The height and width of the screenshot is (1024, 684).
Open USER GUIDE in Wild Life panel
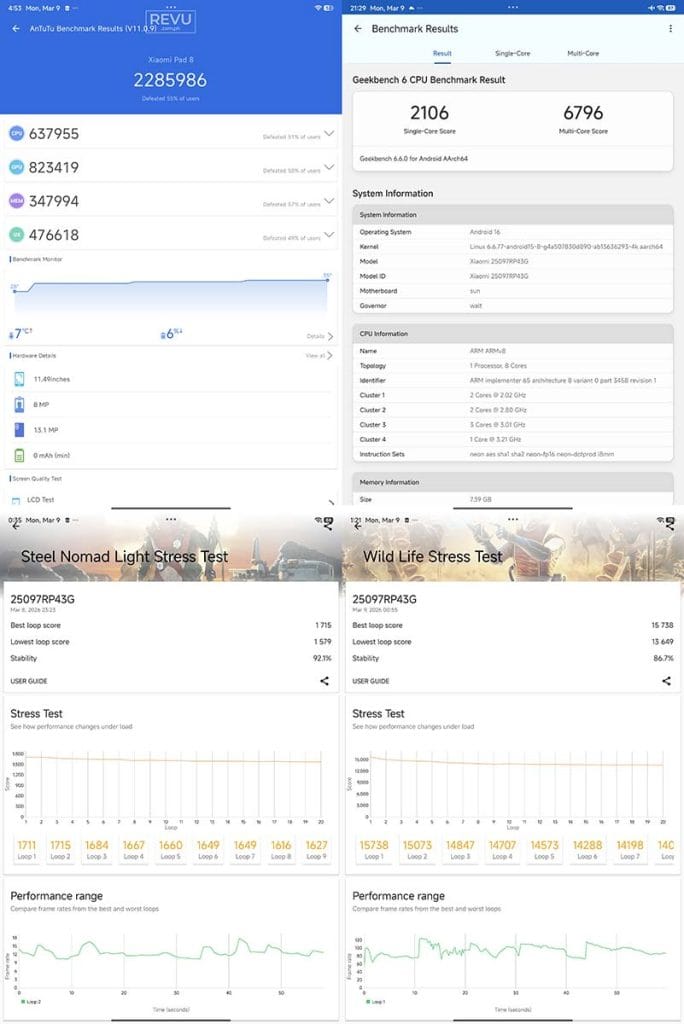[370, 681]
